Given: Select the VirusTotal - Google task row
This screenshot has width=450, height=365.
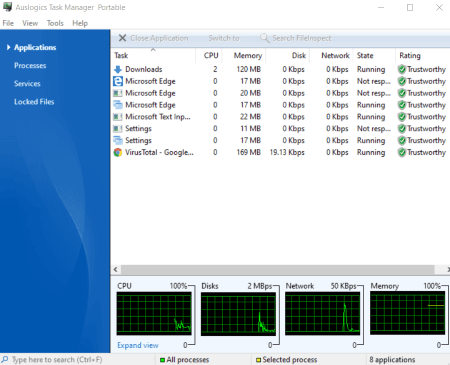Looking at the screenshot, I should point(280,152).
